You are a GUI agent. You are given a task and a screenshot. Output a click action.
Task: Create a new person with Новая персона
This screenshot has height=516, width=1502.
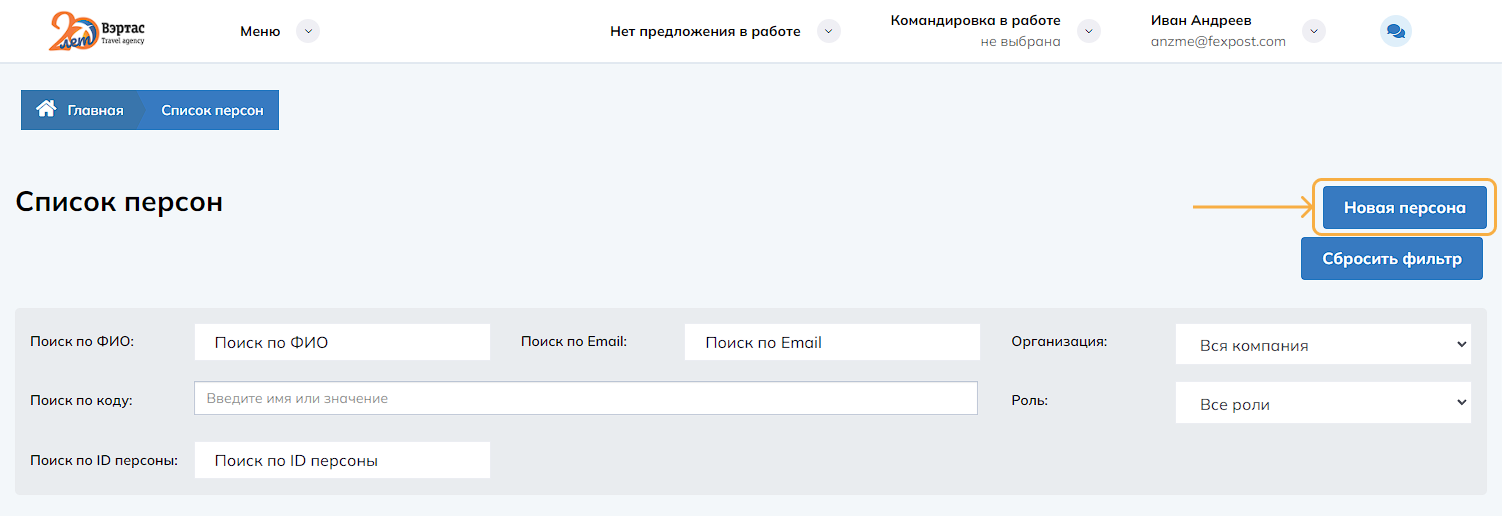pyautogui.click(x=1404, y=208)
